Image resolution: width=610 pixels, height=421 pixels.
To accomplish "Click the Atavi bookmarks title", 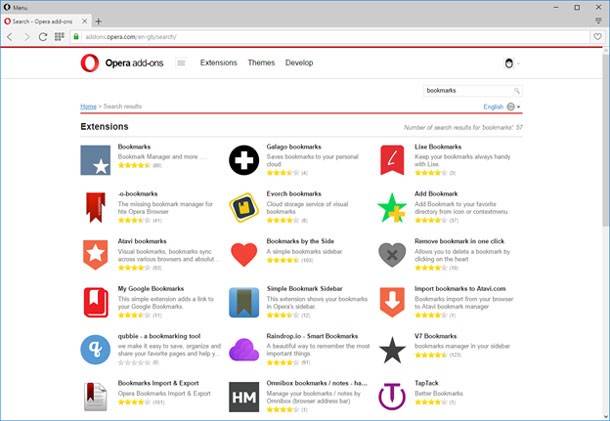I will pos(142,241).
